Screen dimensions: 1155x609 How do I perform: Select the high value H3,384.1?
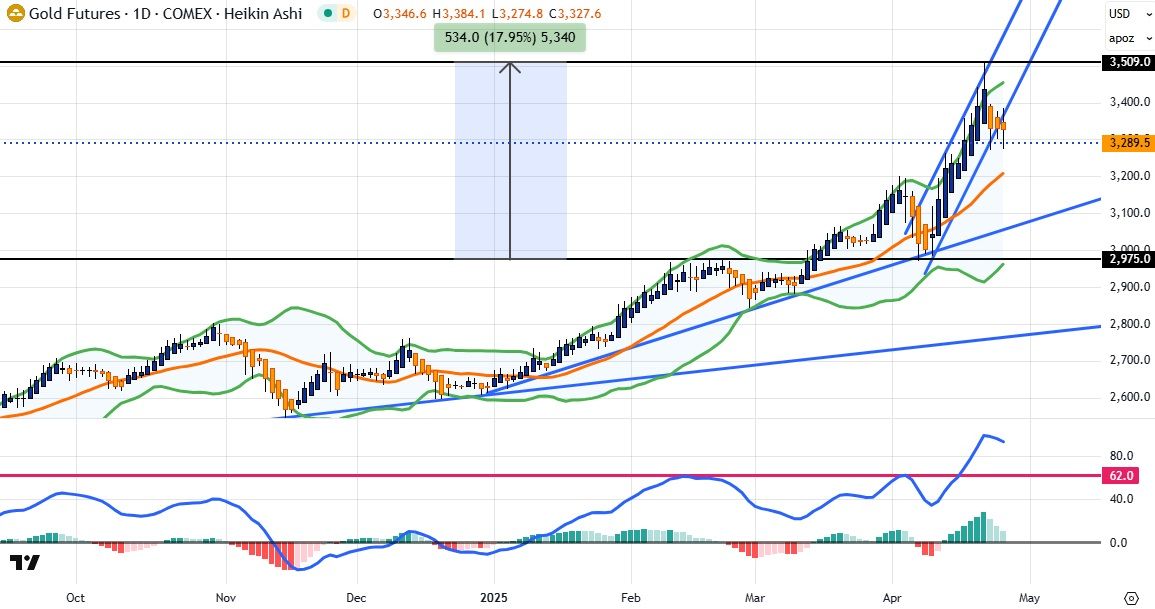[x=459, y=14]
